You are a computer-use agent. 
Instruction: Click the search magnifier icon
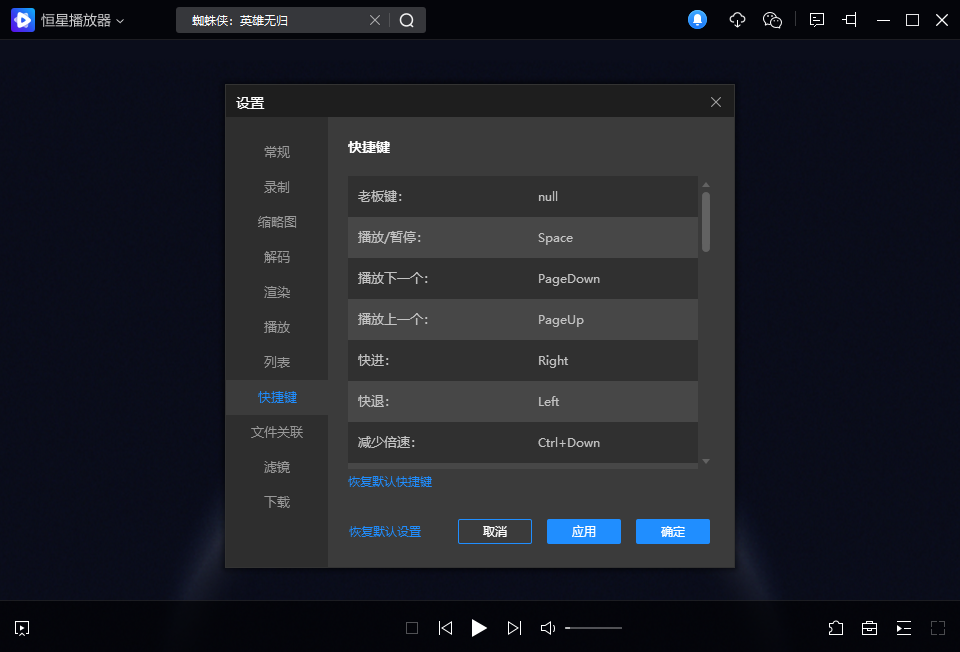(x=407, y=20)
